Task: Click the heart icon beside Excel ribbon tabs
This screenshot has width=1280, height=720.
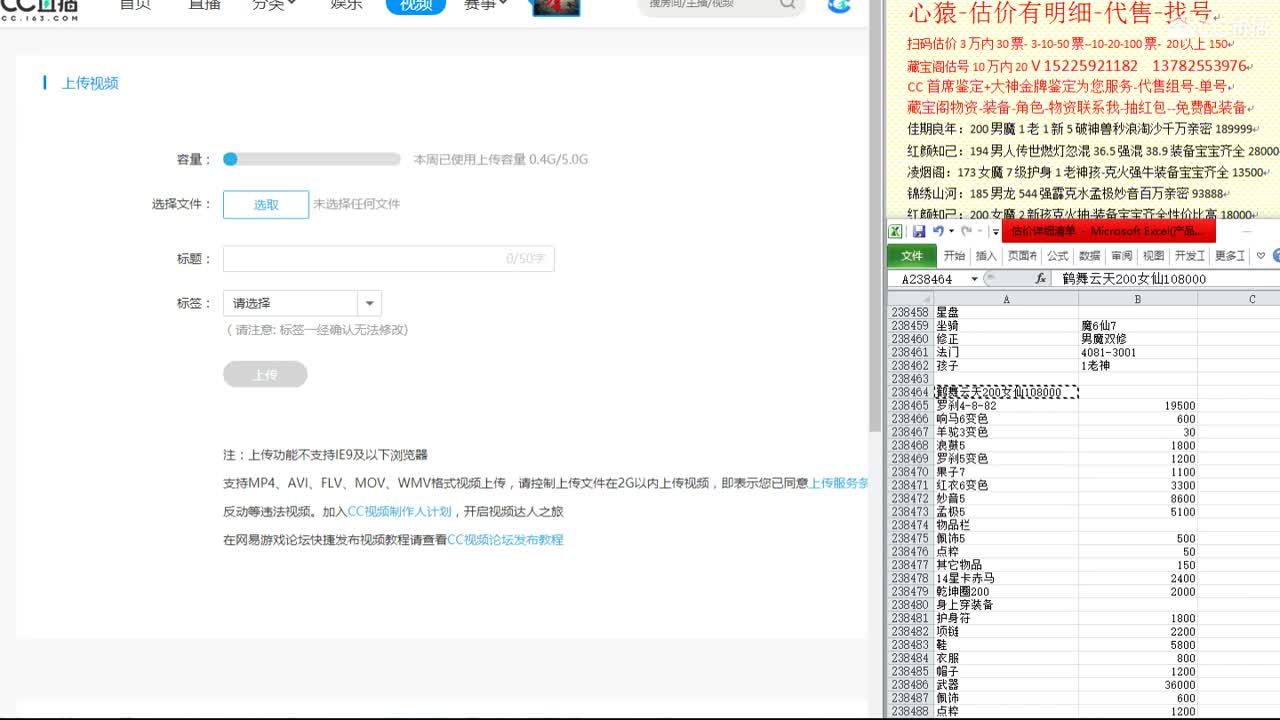Action: pos(1261,256)
